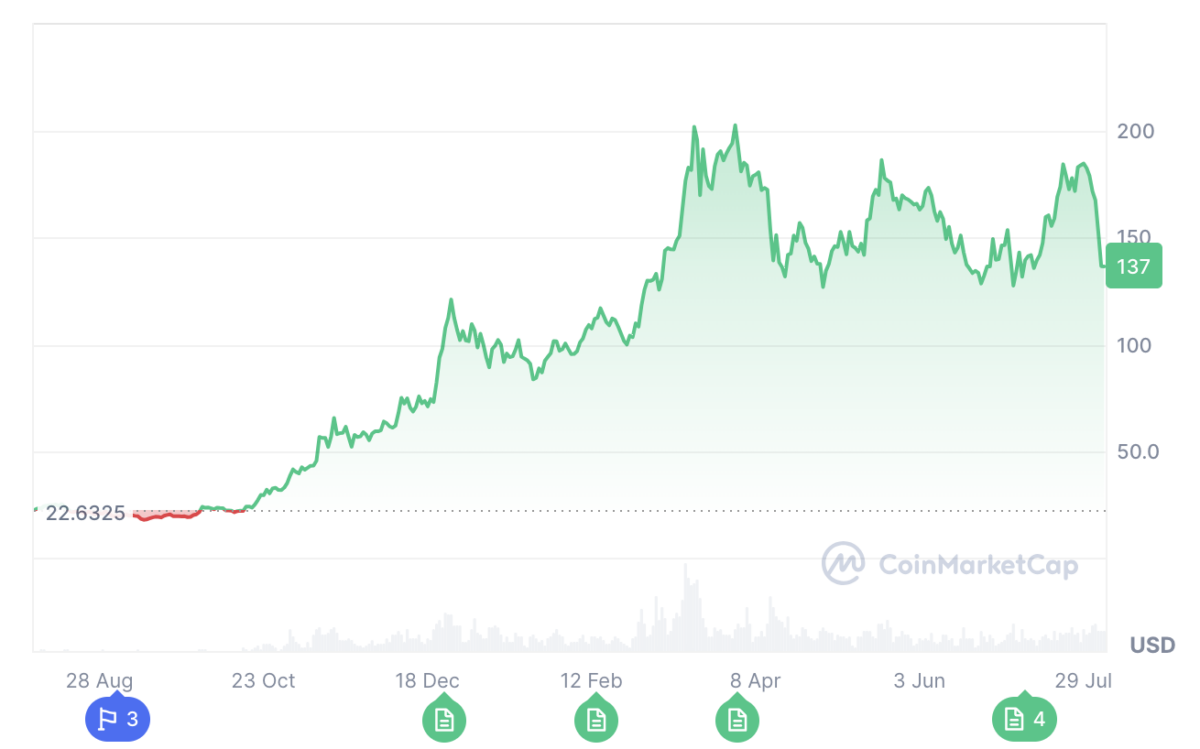Open the document marker below 12 Feb
Viewport: 1200px width, 749px height.
tap(595, 719)
